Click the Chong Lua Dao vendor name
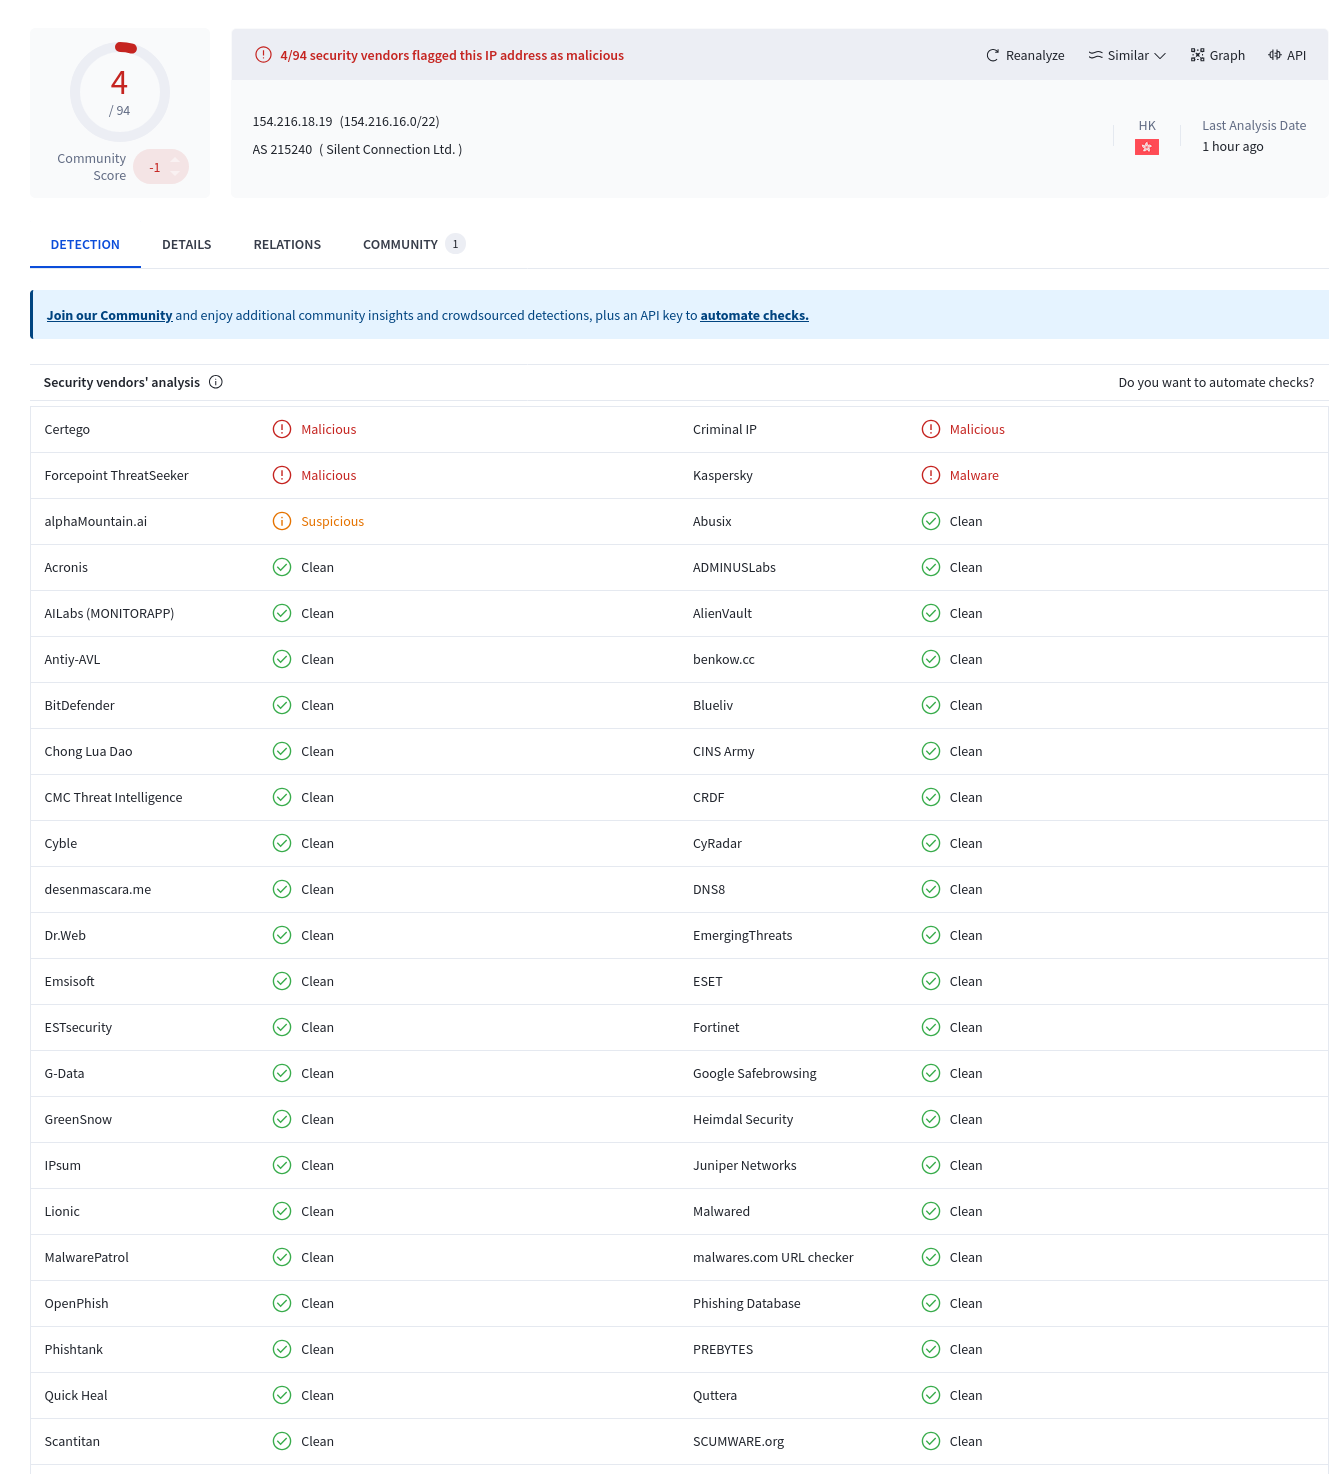This screenshot has height=1474, width=1343. click(x=88, y=751)
